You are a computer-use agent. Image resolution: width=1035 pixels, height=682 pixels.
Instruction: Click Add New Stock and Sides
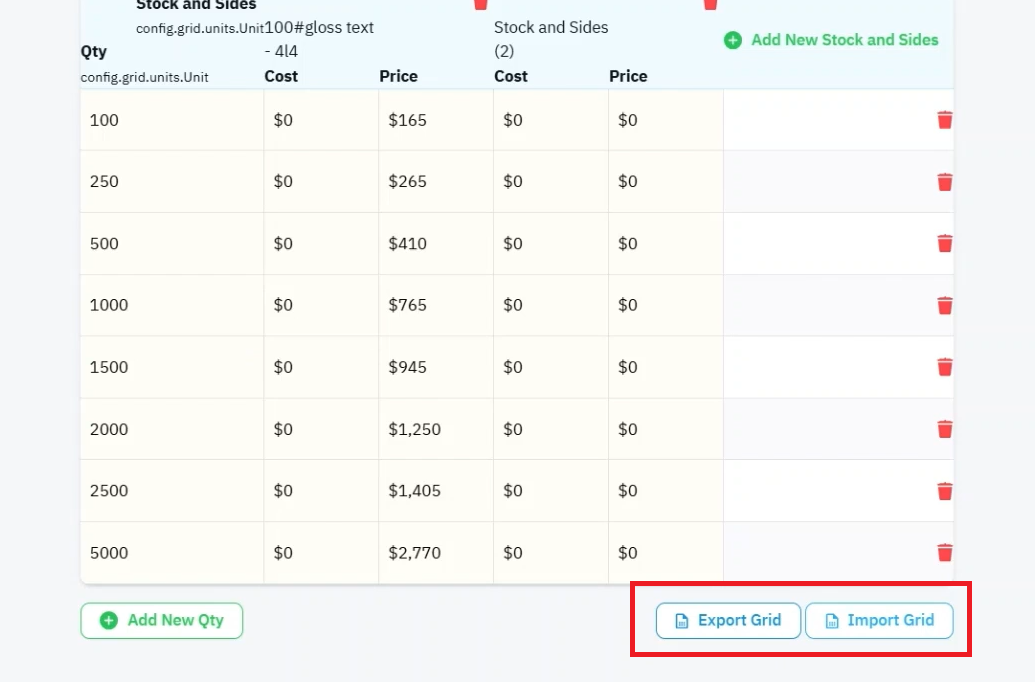point(831,40)
